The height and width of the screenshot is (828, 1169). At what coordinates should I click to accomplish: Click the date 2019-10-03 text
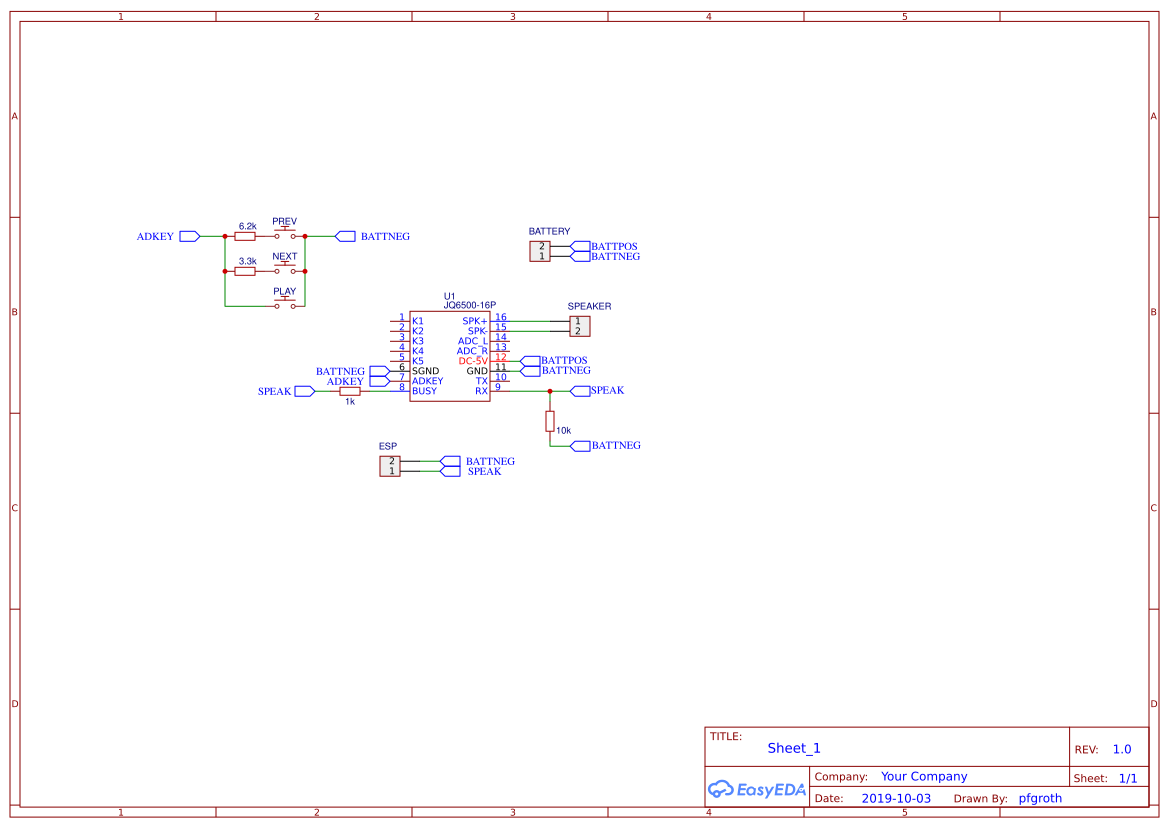click(x=896, y=798)
